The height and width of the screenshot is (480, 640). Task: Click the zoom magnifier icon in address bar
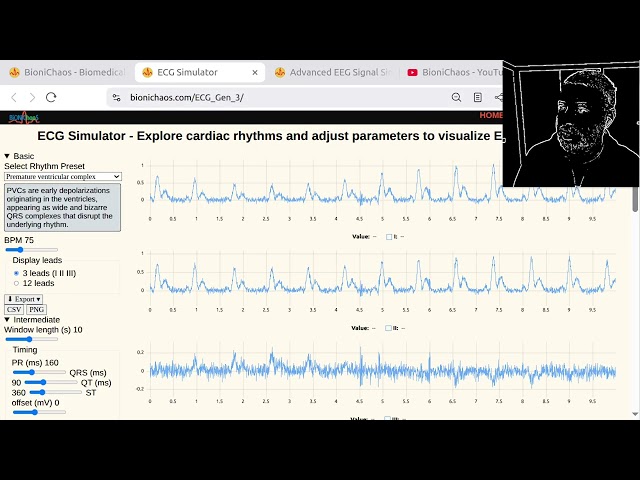456,97
